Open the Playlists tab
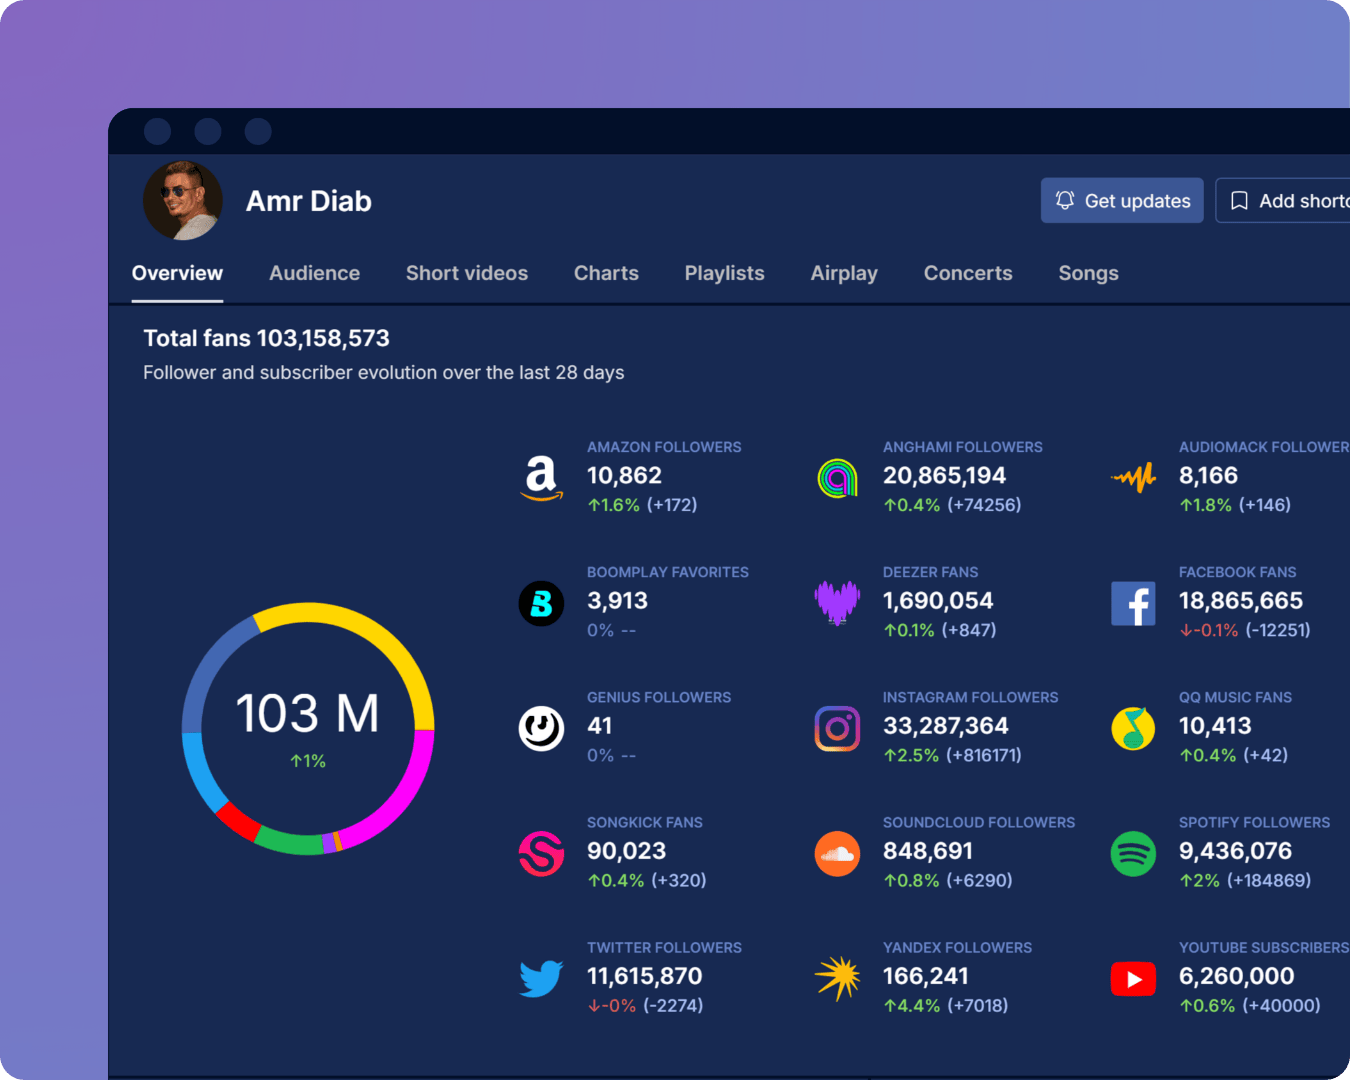The height and width of the screenshot is (1080, 1350). coord(724,273)
